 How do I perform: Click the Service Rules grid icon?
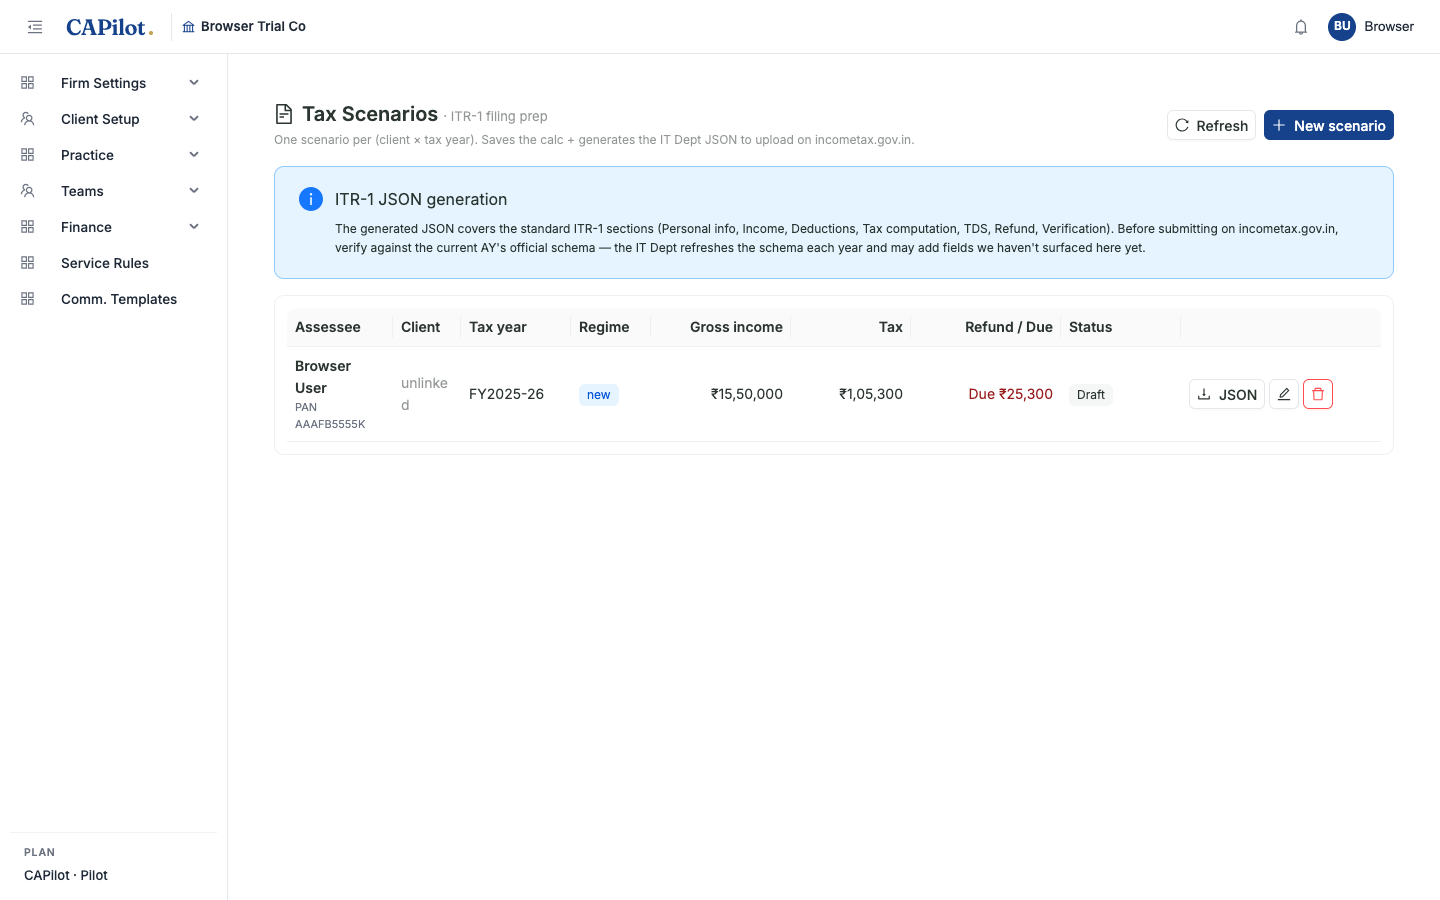point(28,263)
